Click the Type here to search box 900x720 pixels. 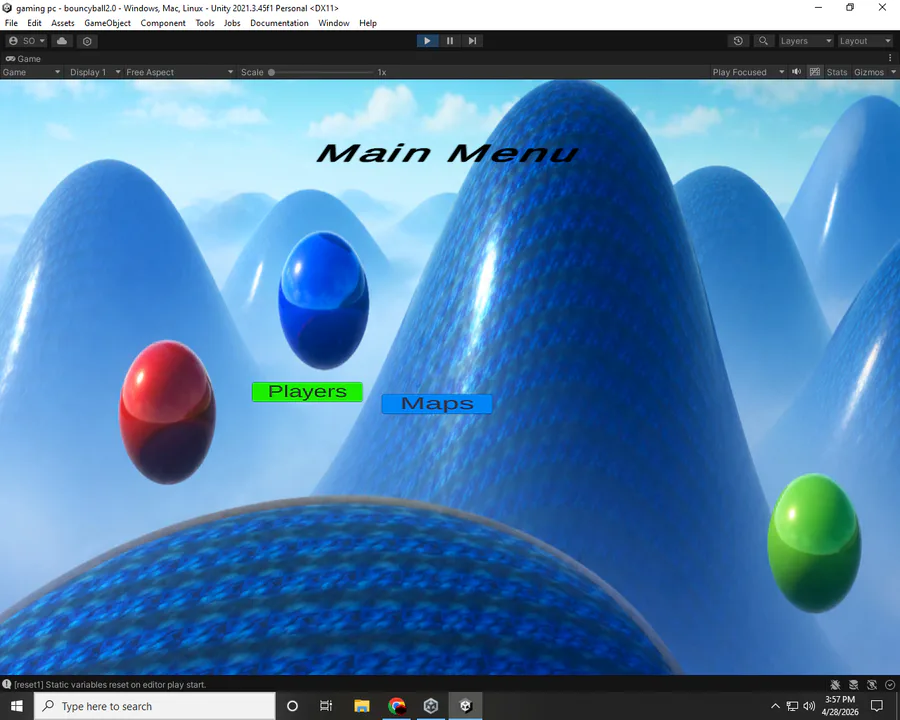click(155, 706)
